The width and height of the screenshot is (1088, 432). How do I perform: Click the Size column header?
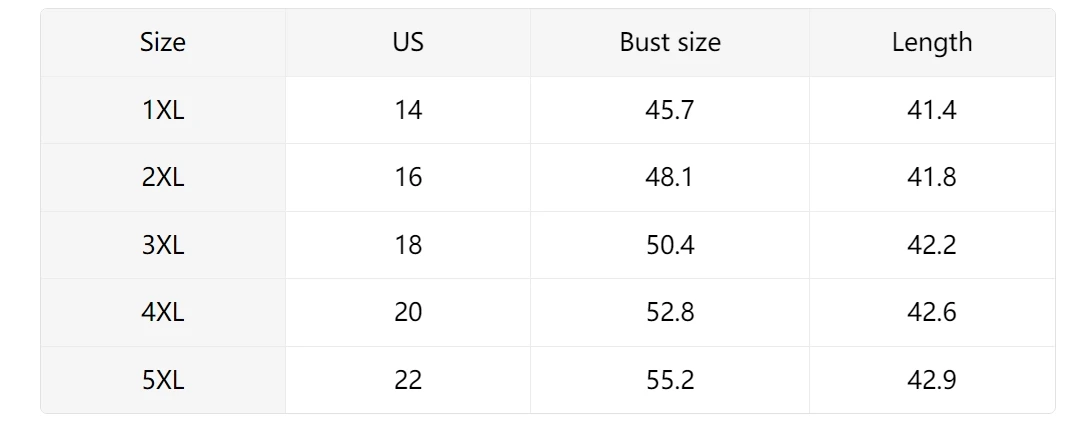163,42
